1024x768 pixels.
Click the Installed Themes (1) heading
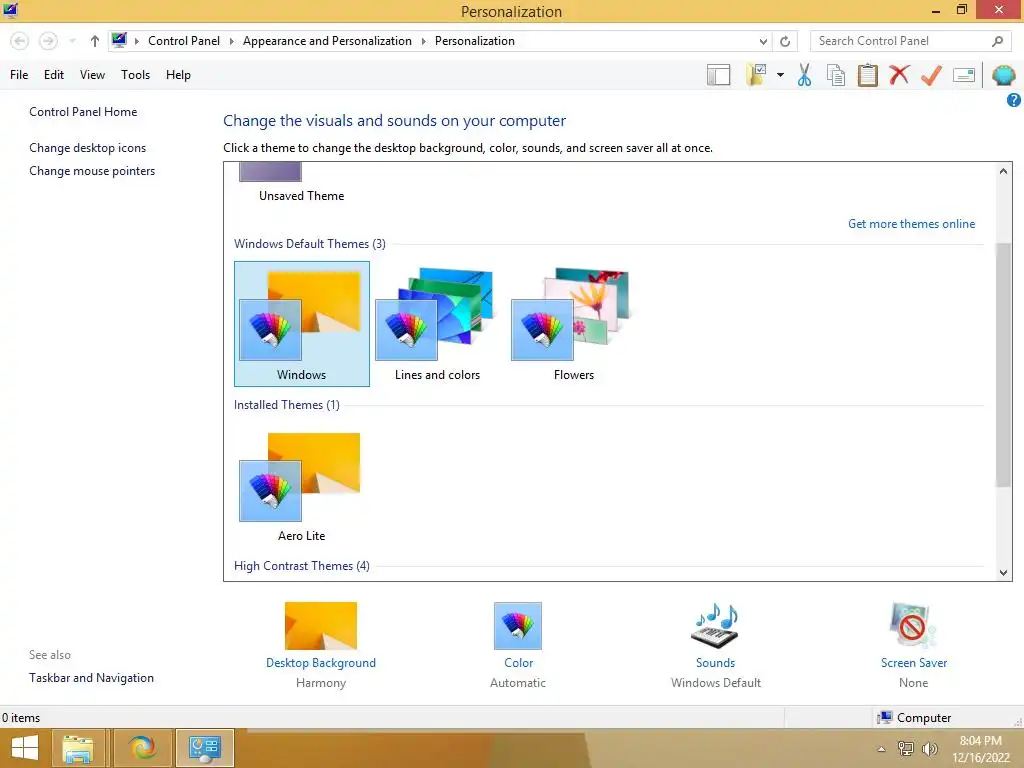point(287,405)
